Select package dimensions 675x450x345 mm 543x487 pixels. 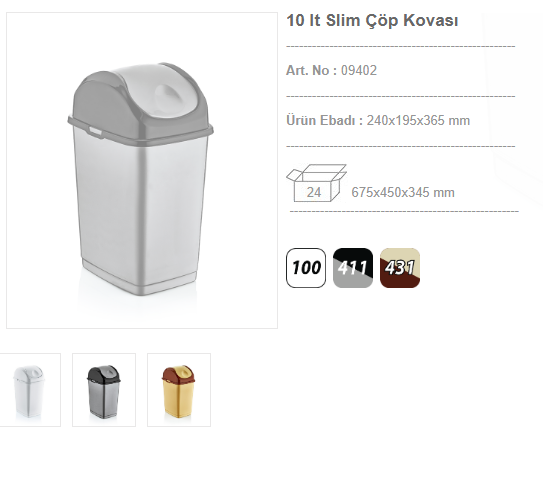coord(403,193)
